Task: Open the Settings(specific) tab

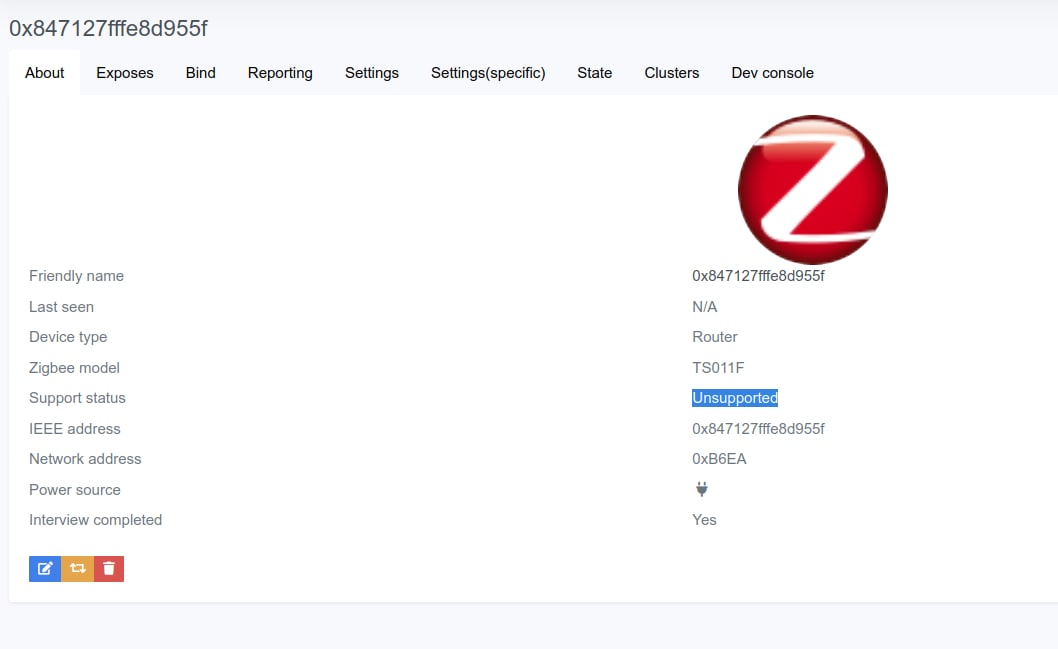Action: tap(488, 73)
